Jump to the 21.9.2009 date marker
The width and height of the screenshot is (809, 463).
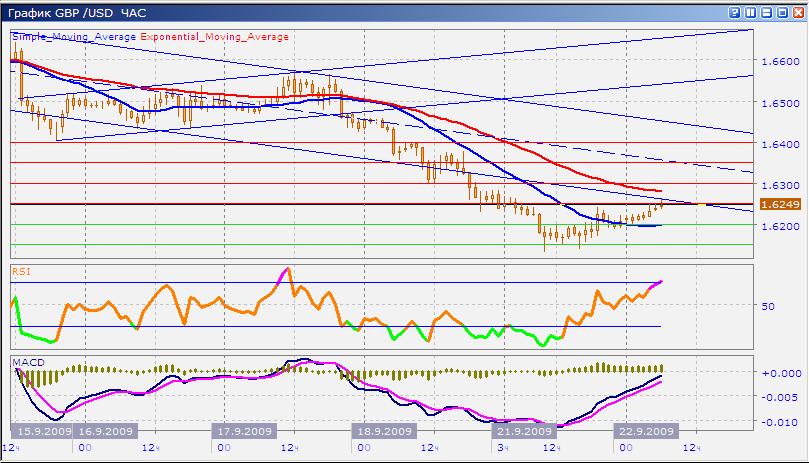coord(523,432)
